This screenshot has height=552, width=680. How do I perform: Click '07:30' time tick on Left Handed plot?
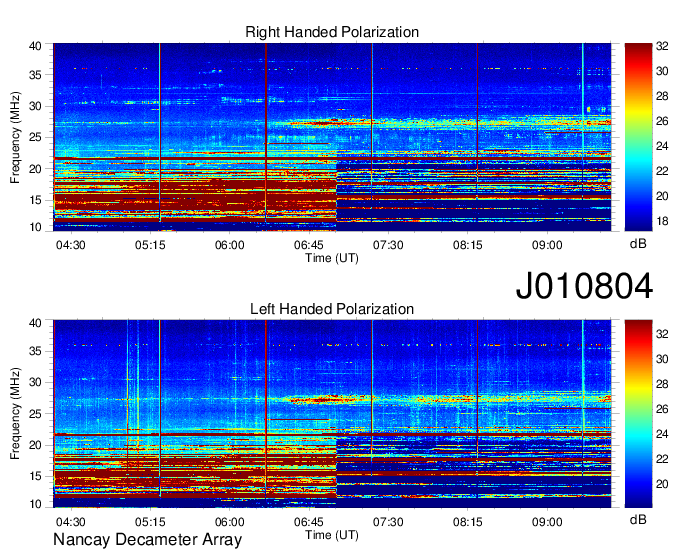coord(388,522)
